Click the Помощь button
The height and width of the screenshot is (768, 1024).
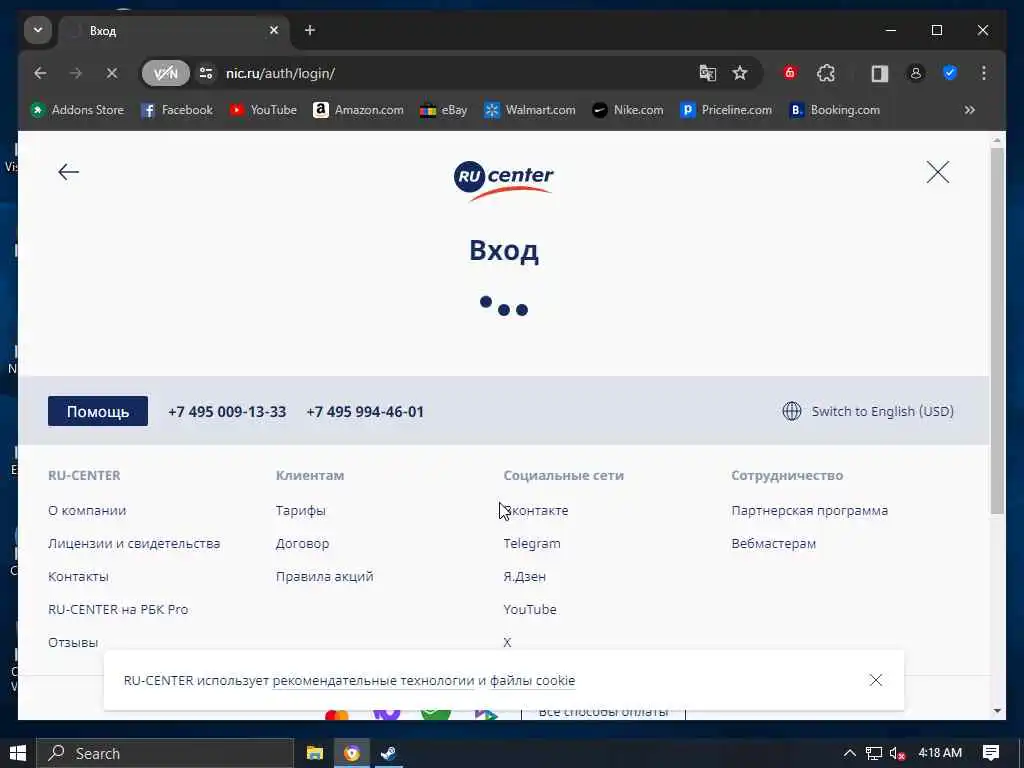(98, 411)
